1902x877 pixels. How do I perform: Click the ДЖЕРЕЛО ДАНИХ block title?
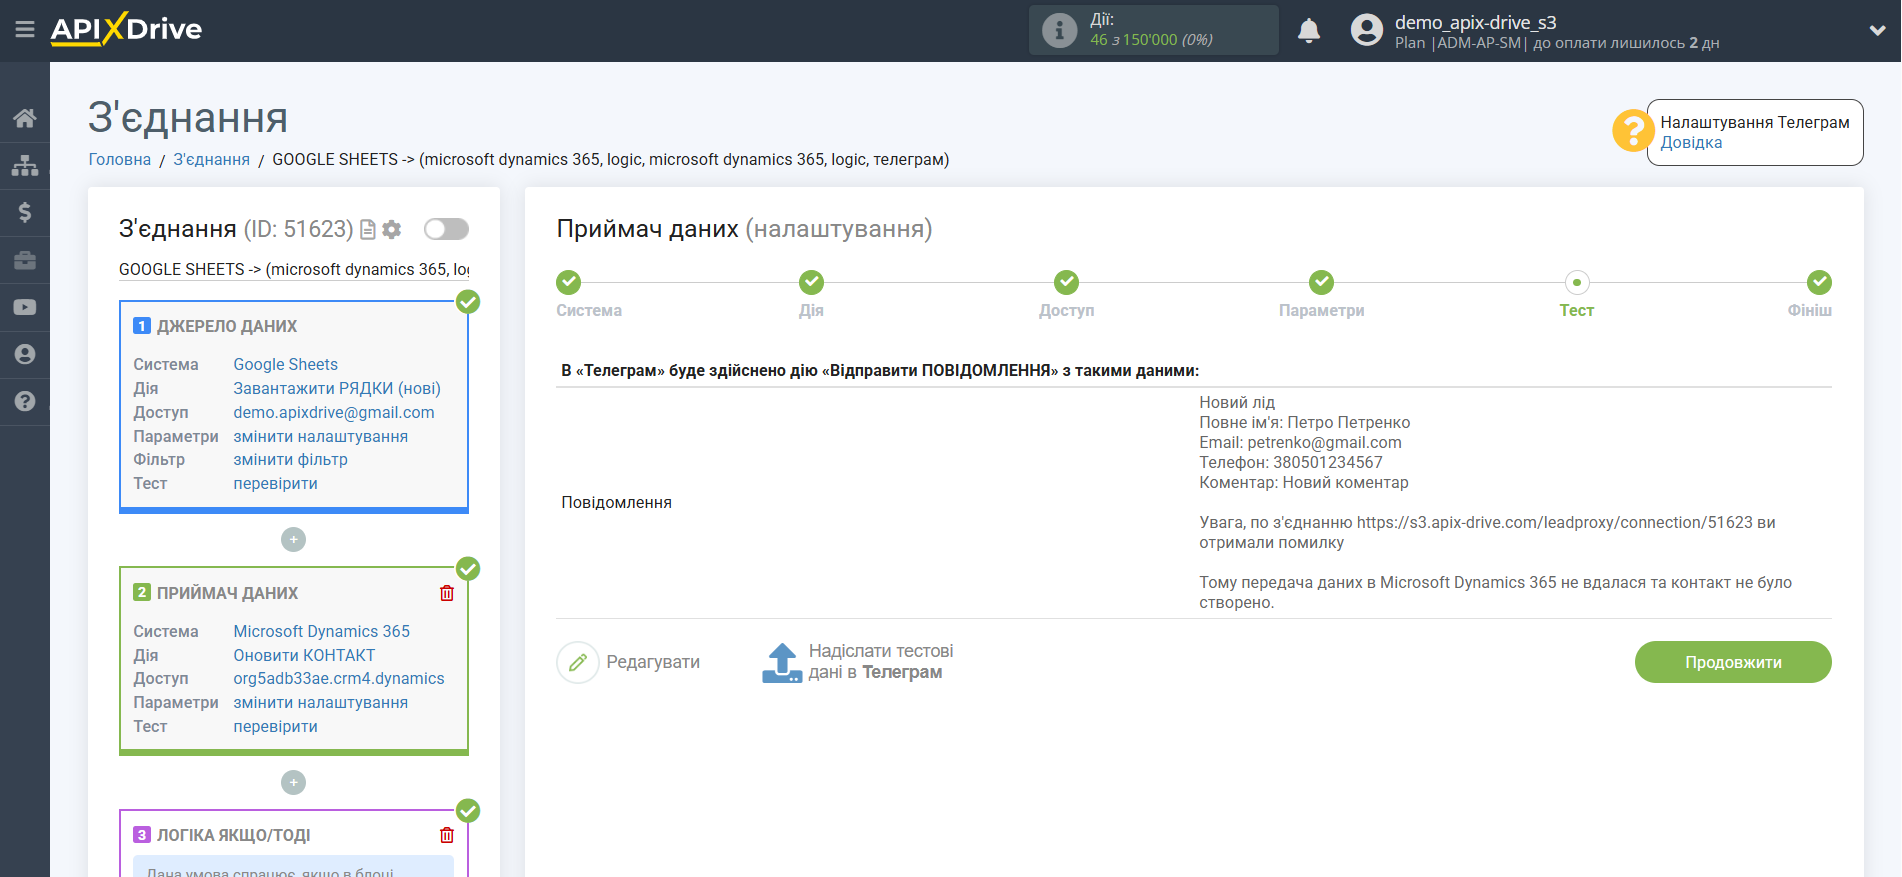click(x=227, y=327)
